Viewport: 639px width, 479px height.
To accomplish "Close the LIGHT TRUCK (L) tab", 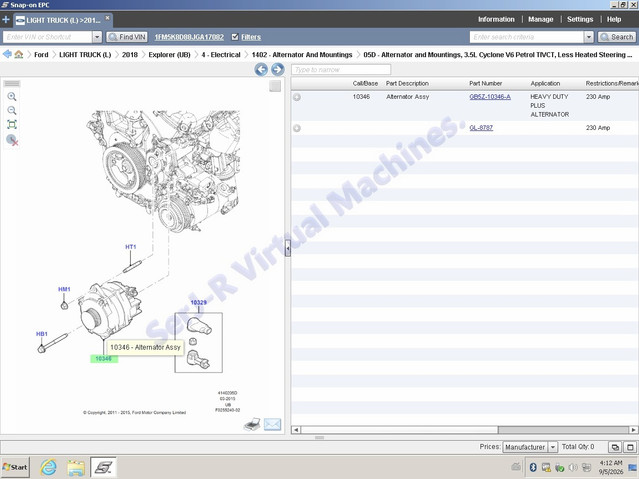I will 108,18.
